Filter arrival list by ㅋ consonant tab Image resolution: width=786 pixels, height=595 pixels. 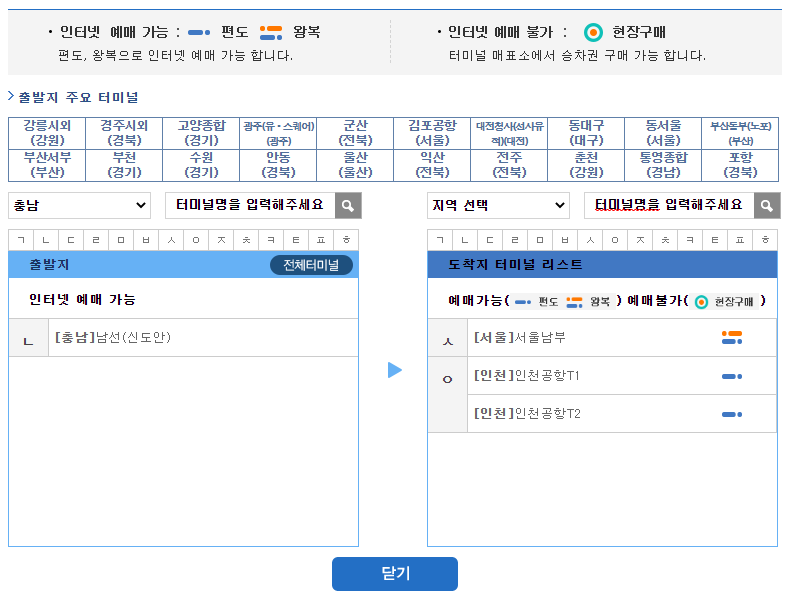pos(690,240)
